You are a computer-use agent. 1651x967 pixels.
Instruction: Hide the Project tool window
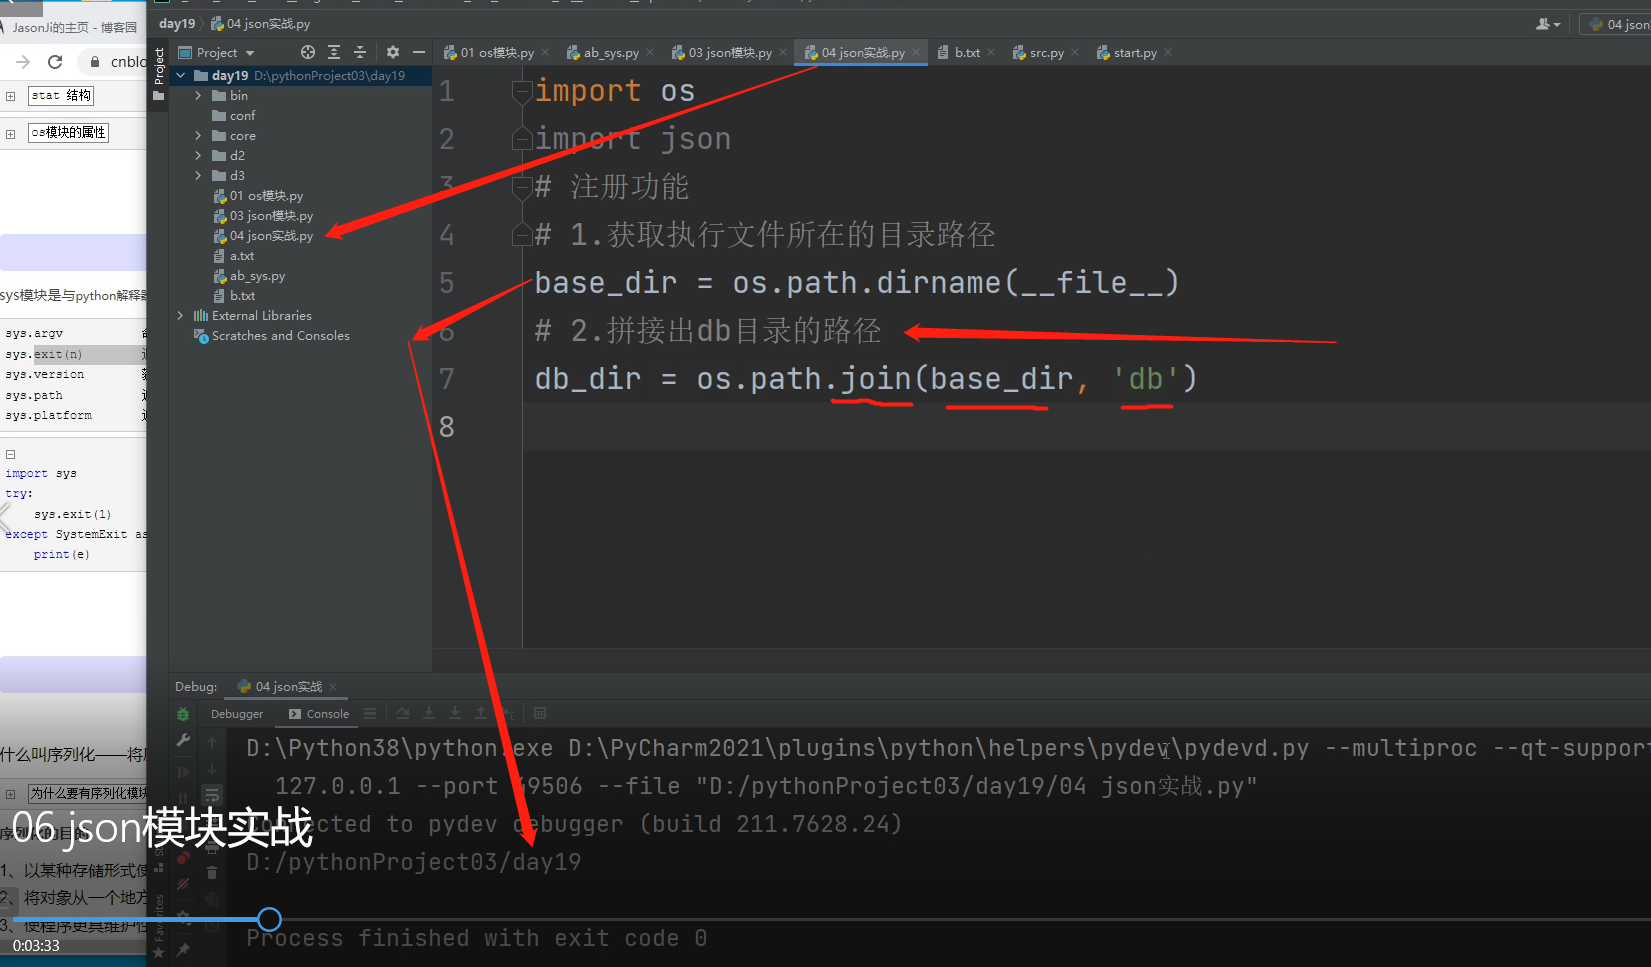[419, 52]
